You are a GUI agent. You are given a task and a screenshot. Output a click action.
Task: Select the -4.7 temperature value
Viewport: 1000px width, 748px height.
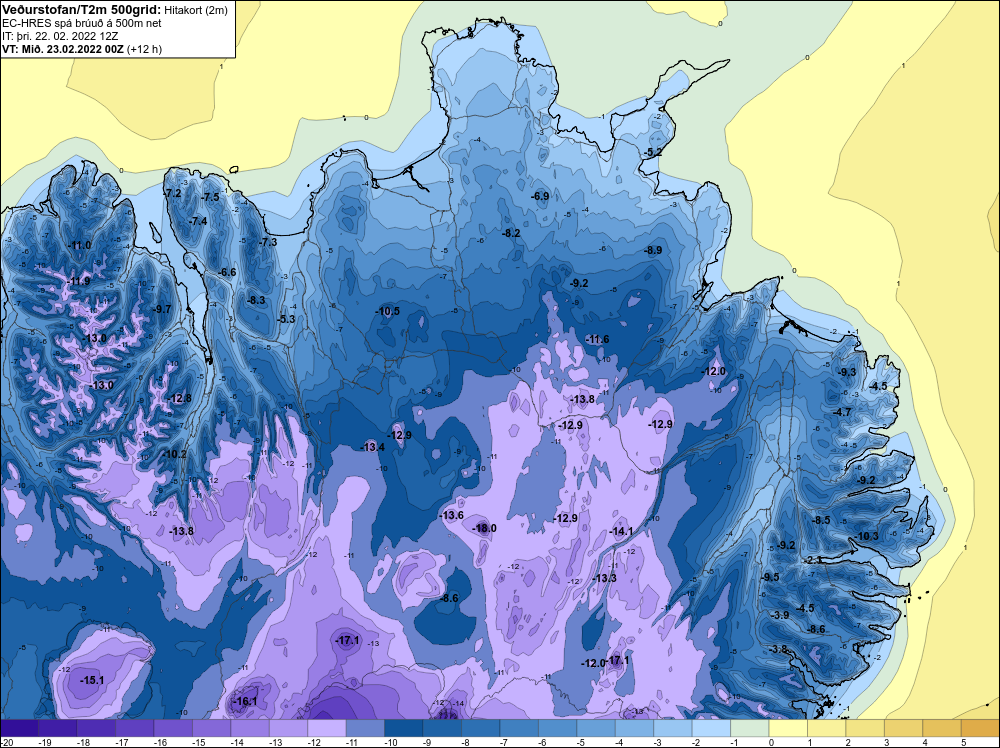[842, 413]
